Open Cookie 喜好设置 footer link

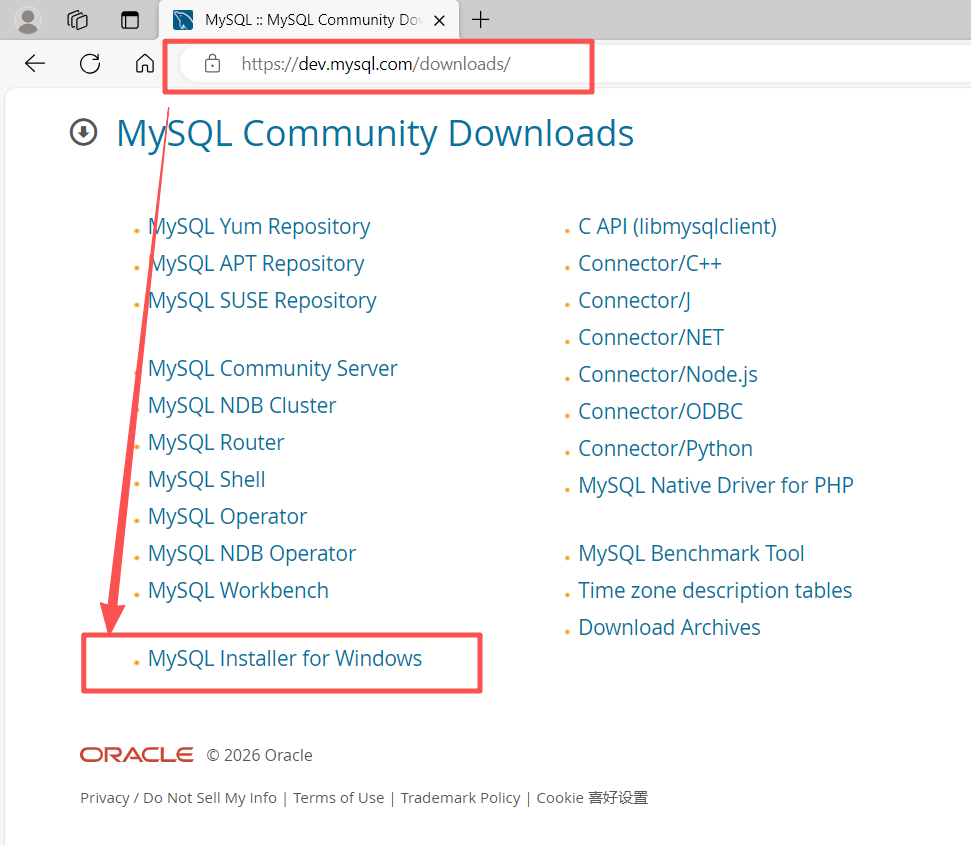(592, 798)
